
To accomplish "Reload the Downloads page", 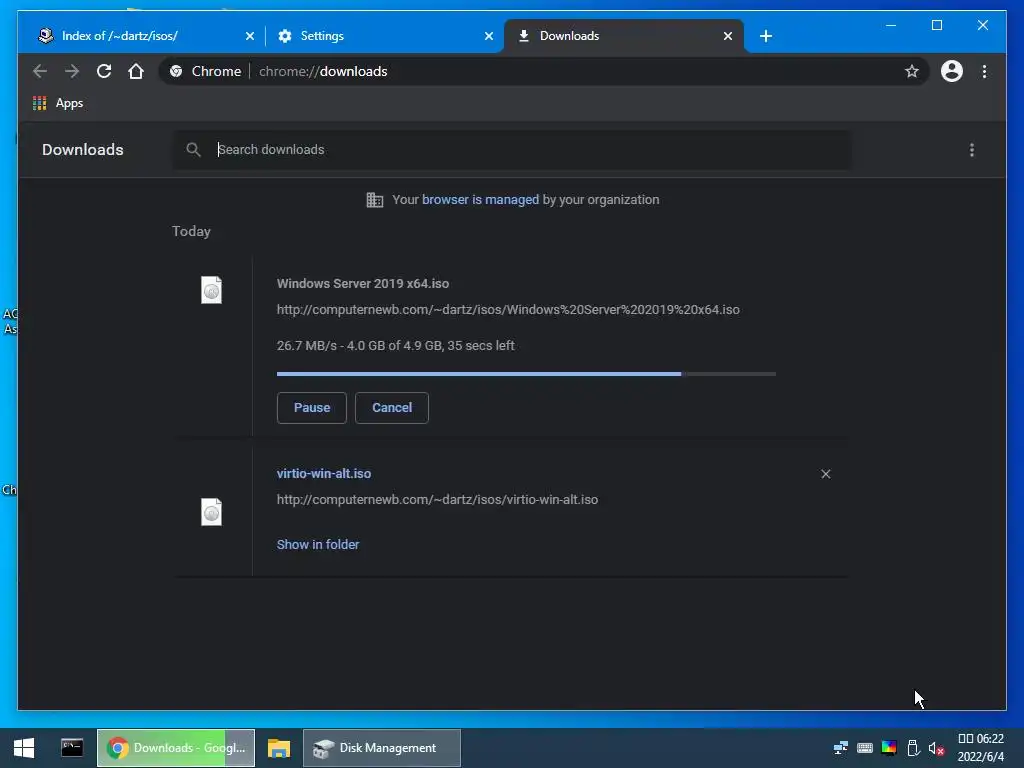I will pos(104,71).
